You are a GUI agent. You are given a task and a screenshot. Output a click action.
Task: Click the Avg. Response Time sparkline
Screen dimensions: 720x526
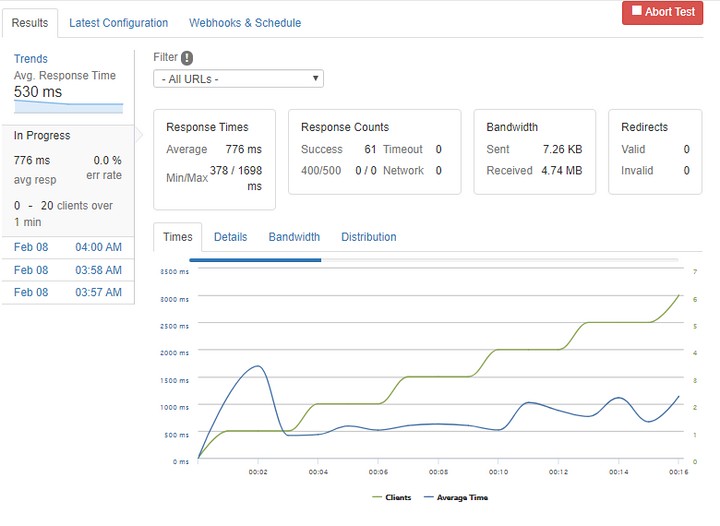68,106
